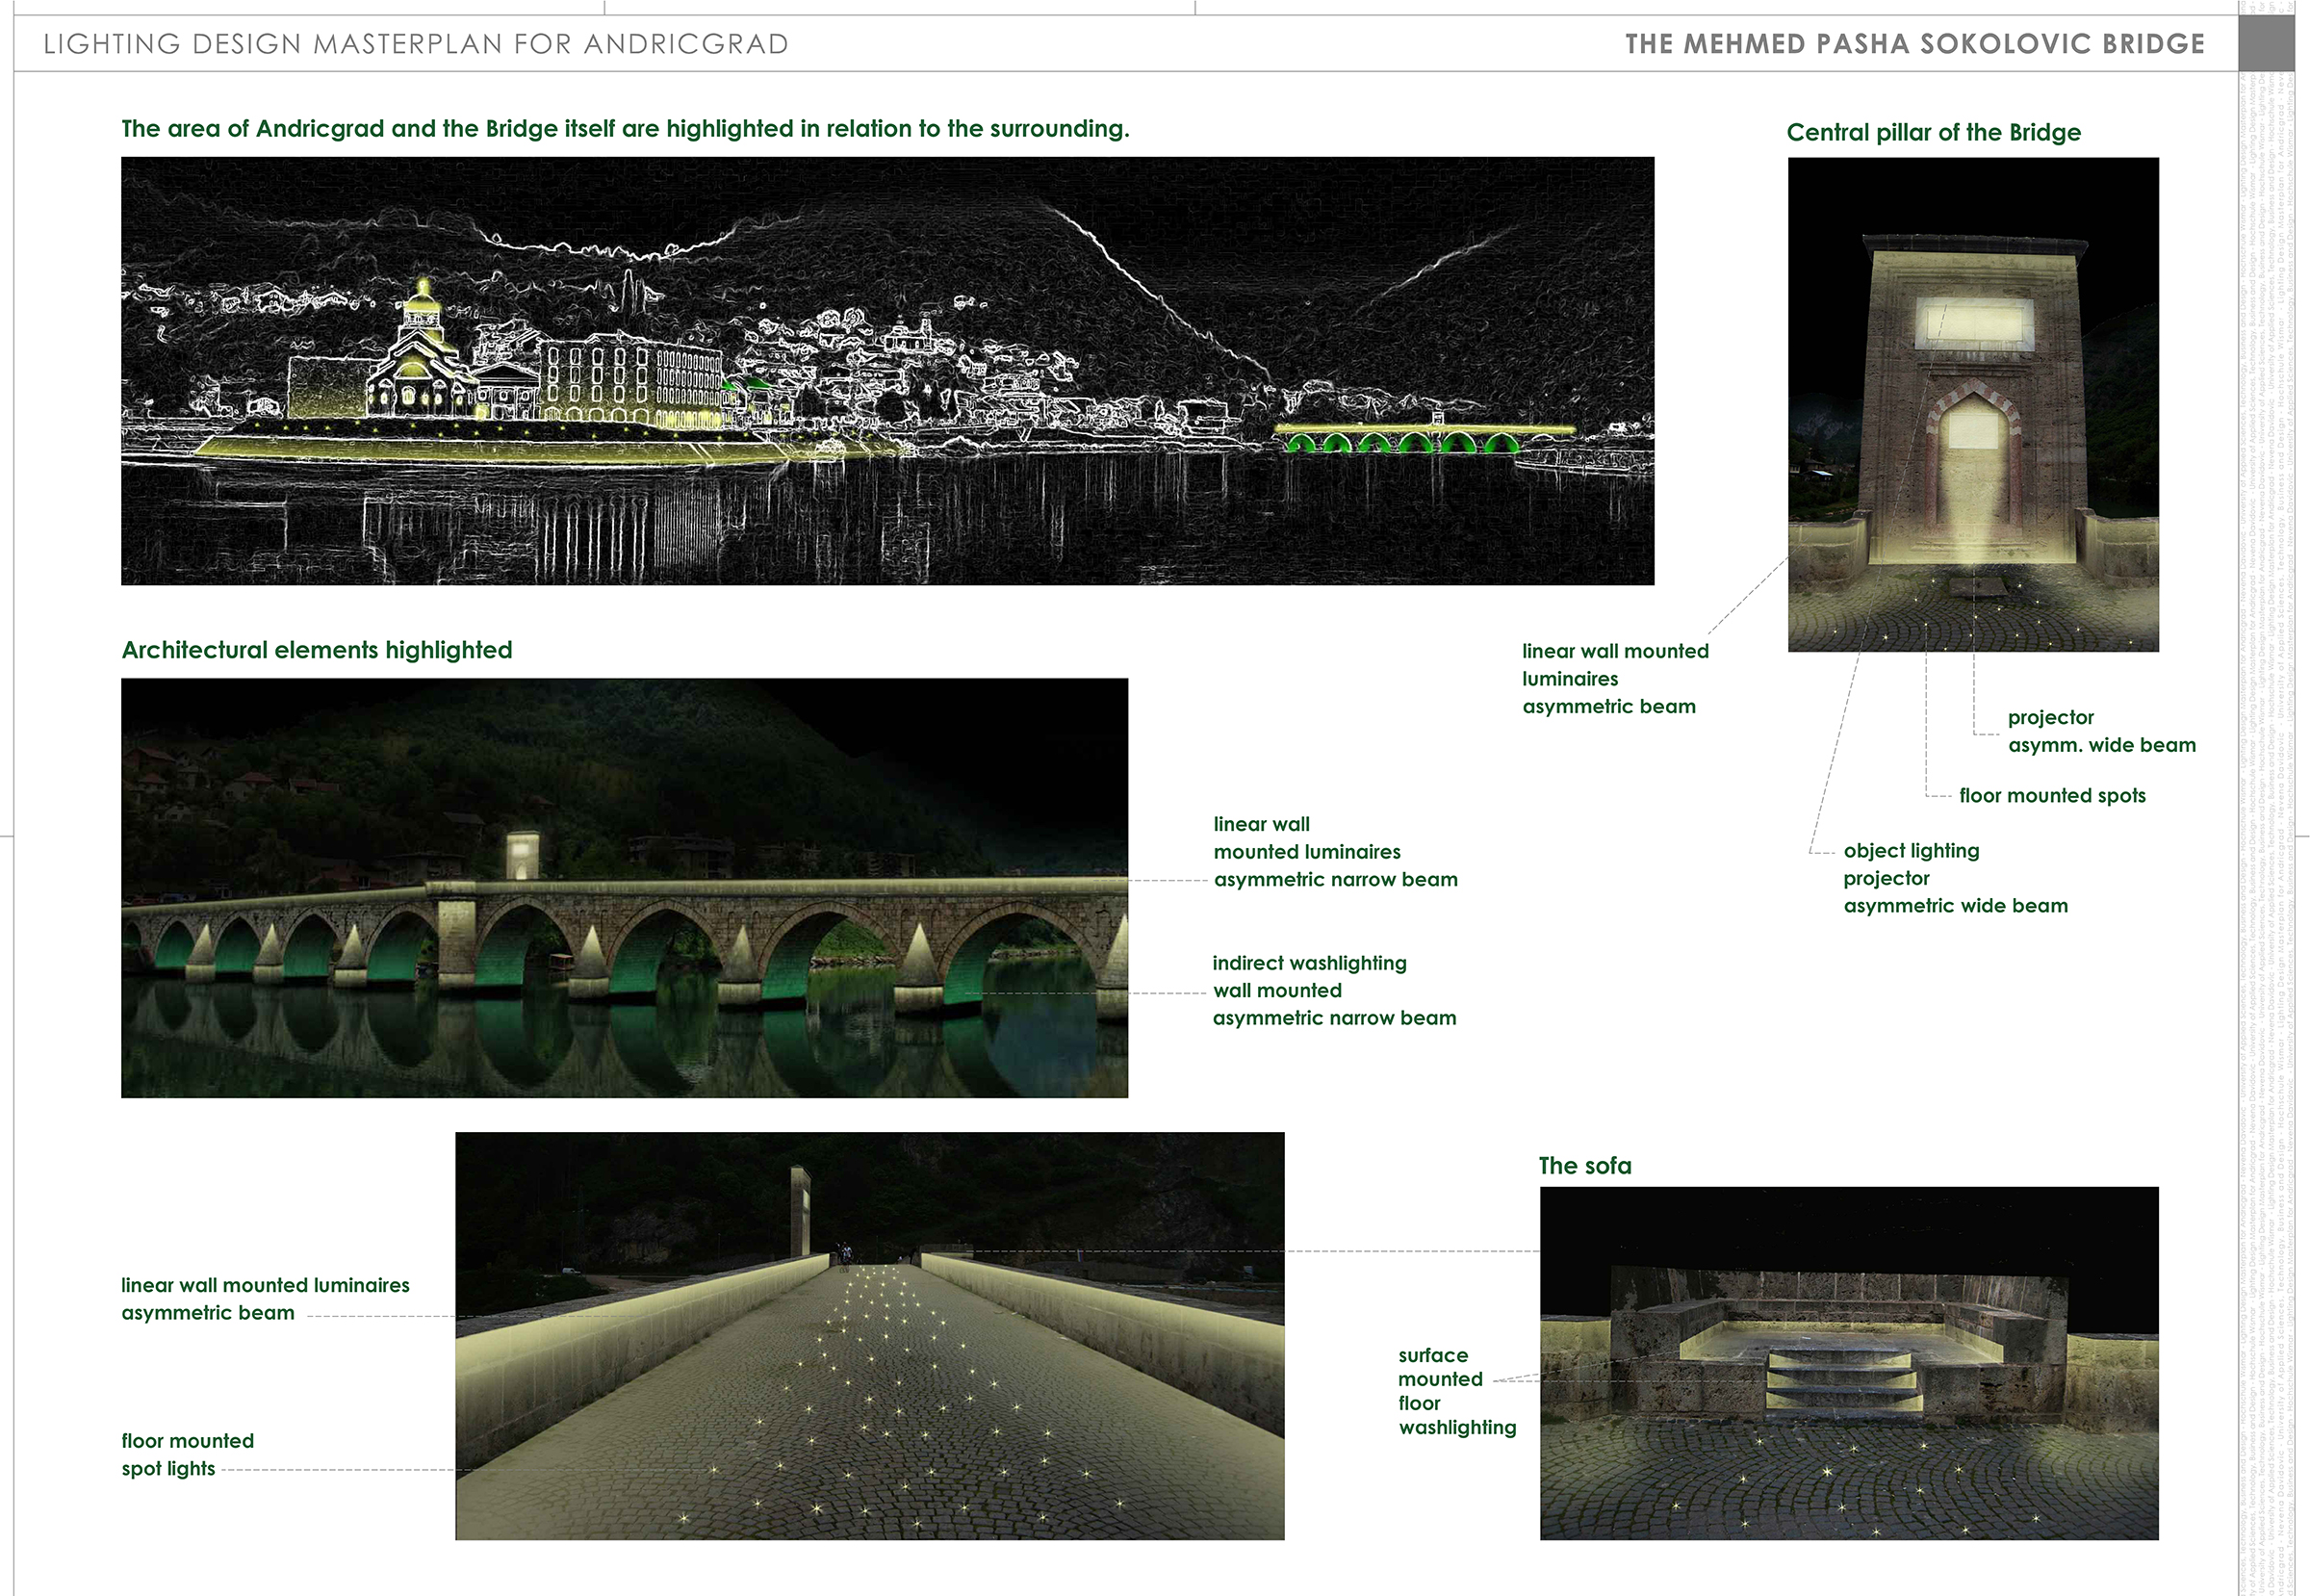Click 'floor mounted spot lights' label

[187, 1454]
